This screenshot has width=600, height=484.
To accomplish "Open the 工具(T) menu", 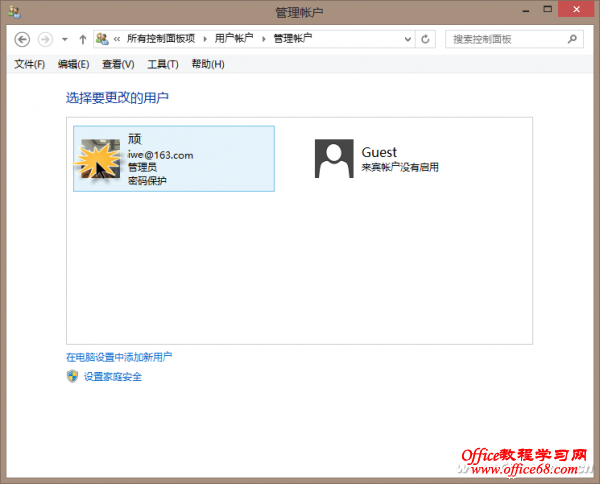I will [x=163, y=64].
